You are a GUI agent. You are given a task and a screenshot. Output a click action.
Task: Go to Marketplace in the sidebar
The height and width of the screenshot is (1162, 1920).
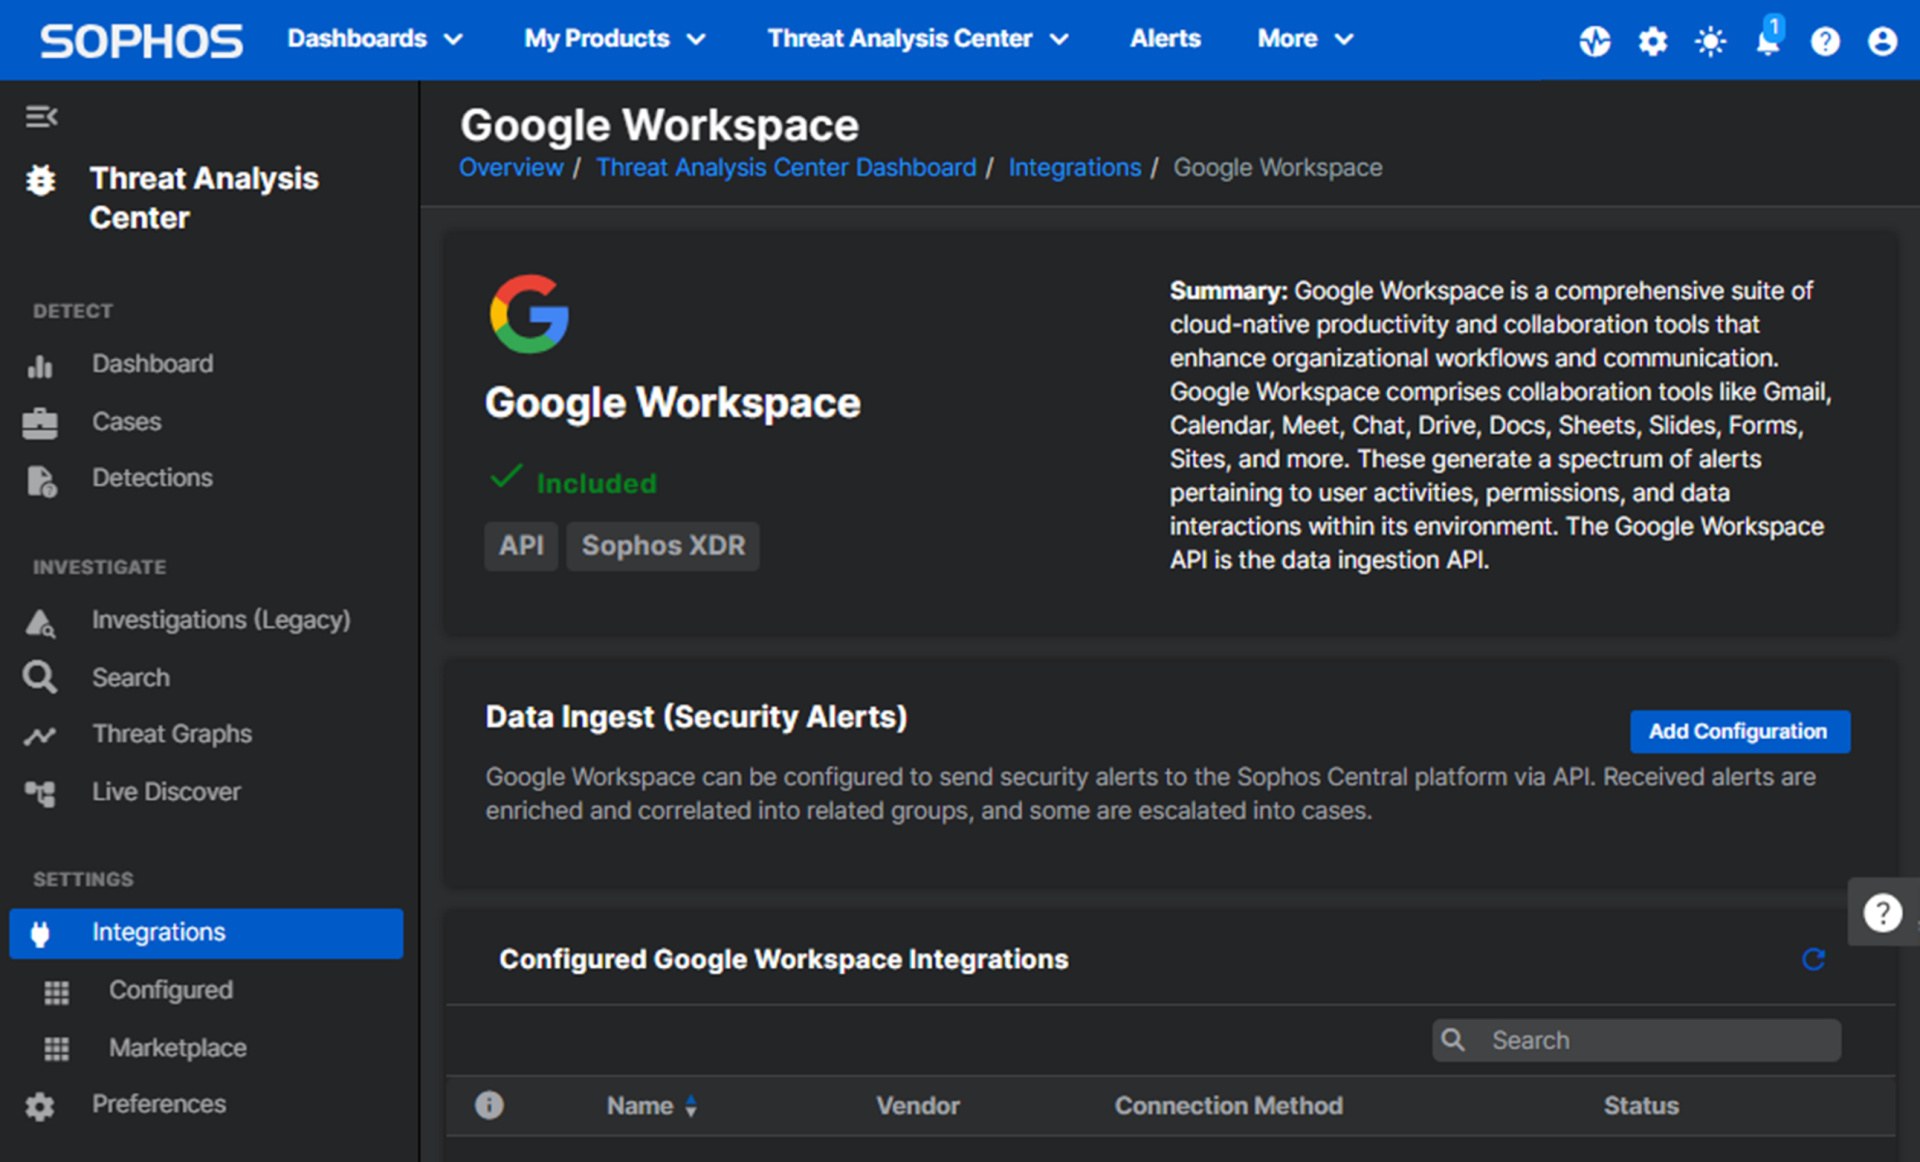click(176, 1047)
